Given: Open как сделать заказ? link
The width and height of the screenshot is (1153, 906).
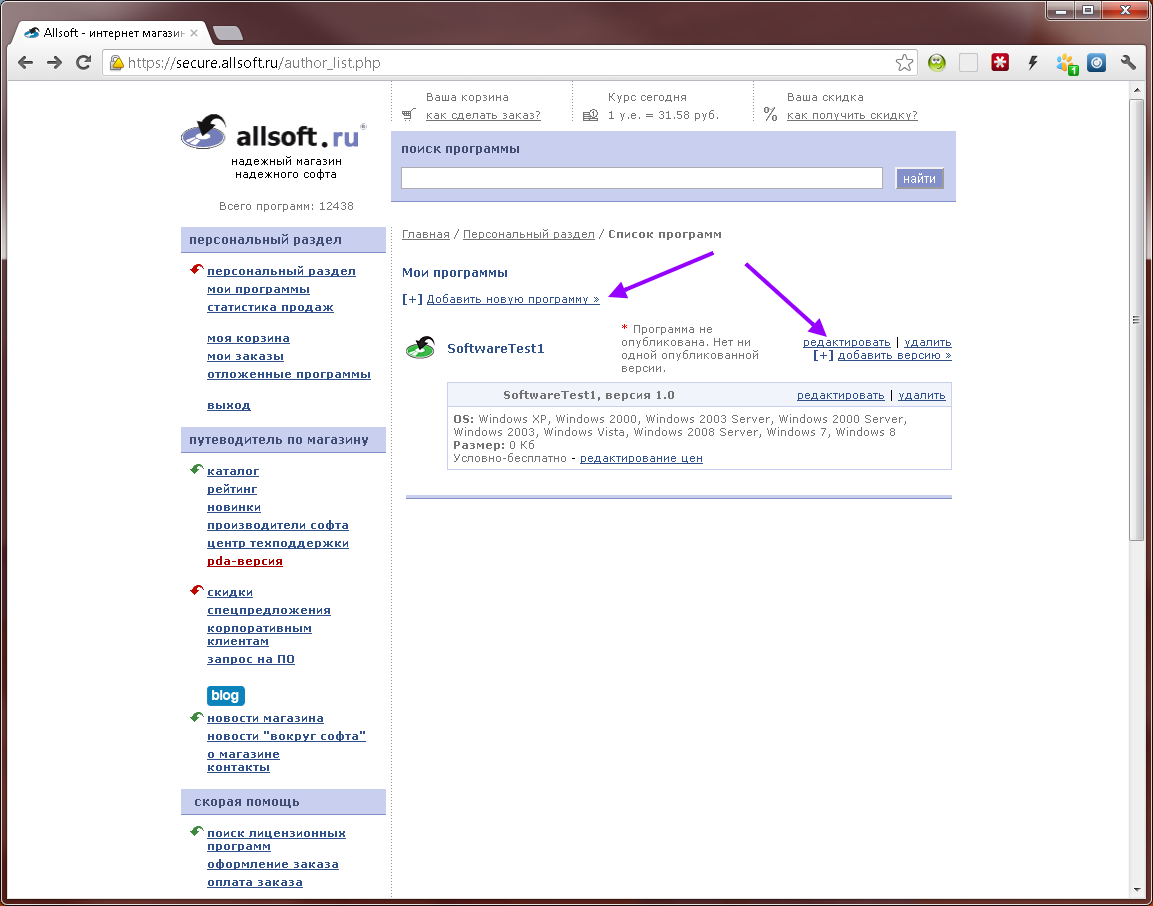Looking at the screenshot, I should 483,115.
